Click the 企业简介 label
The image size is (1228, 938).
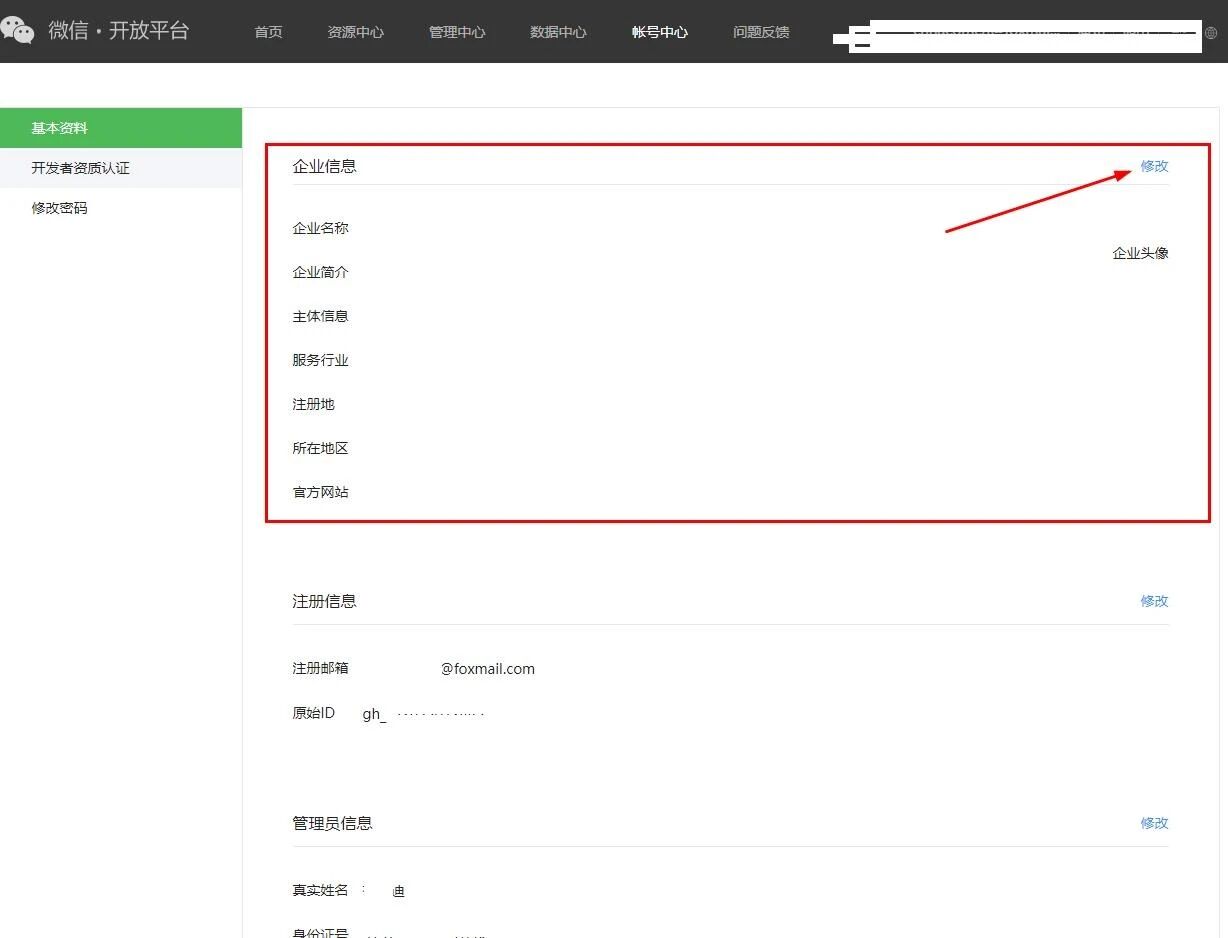coord(320,272)
